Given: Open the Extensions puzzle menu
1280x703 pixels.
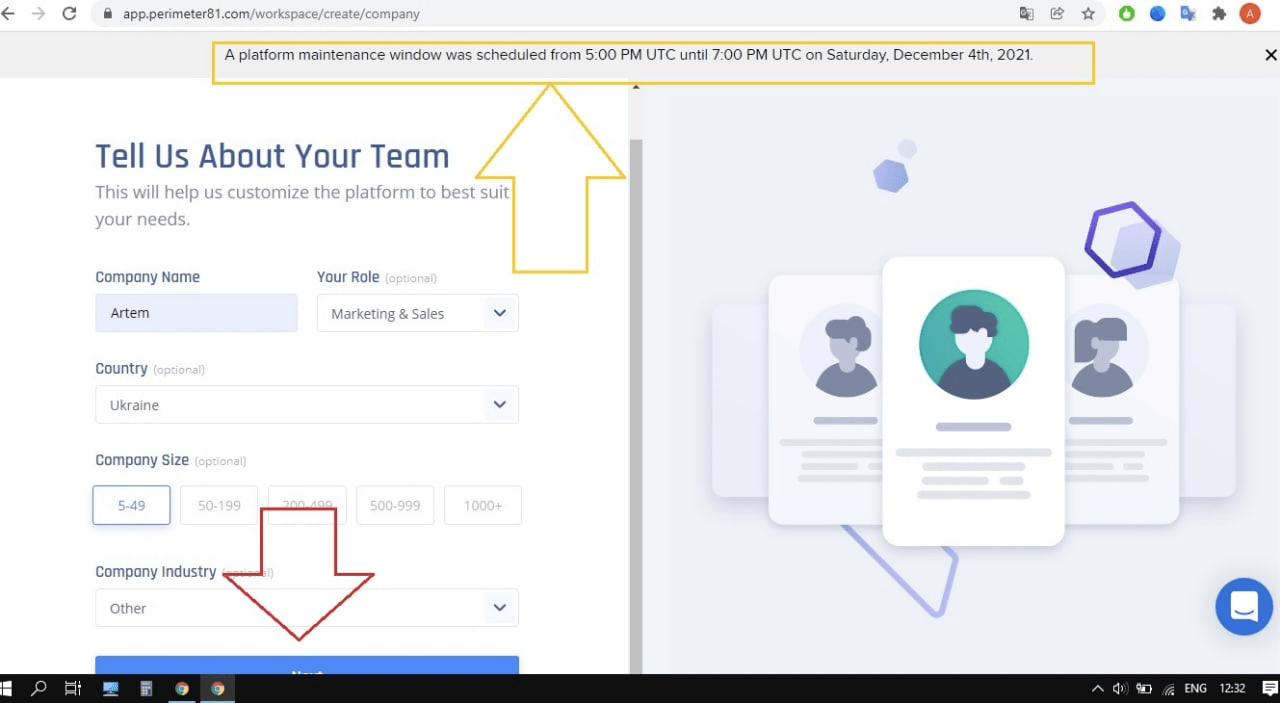Looking at the screenshot, I should pos(1219,14).
